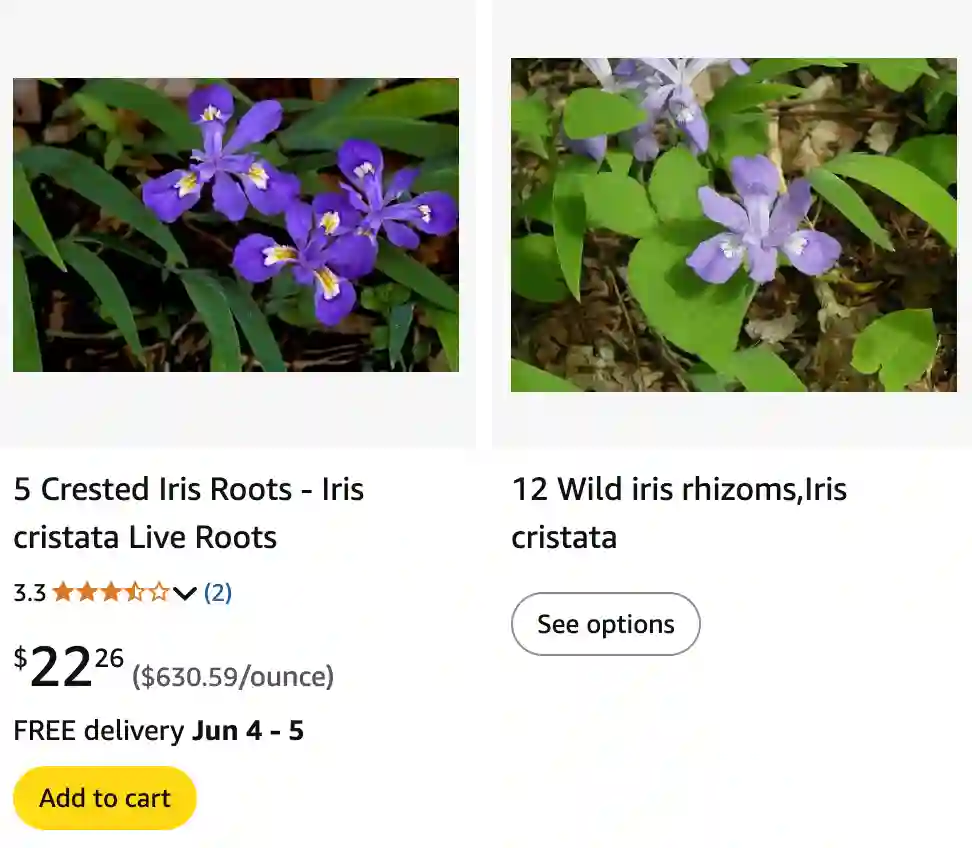Click See options for the Wild iris rhizomes
972x848 pixels.
[605, 624]
